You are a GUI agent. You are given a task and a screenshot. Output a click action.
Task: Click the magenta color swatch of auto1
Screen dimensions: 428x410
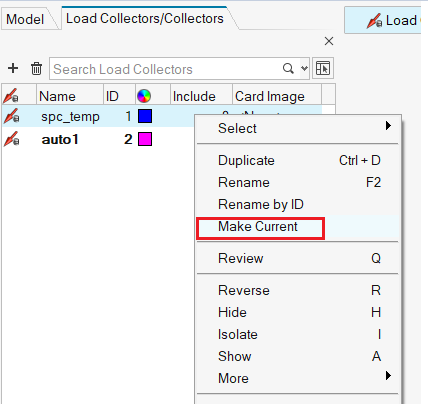coord(145,139)
